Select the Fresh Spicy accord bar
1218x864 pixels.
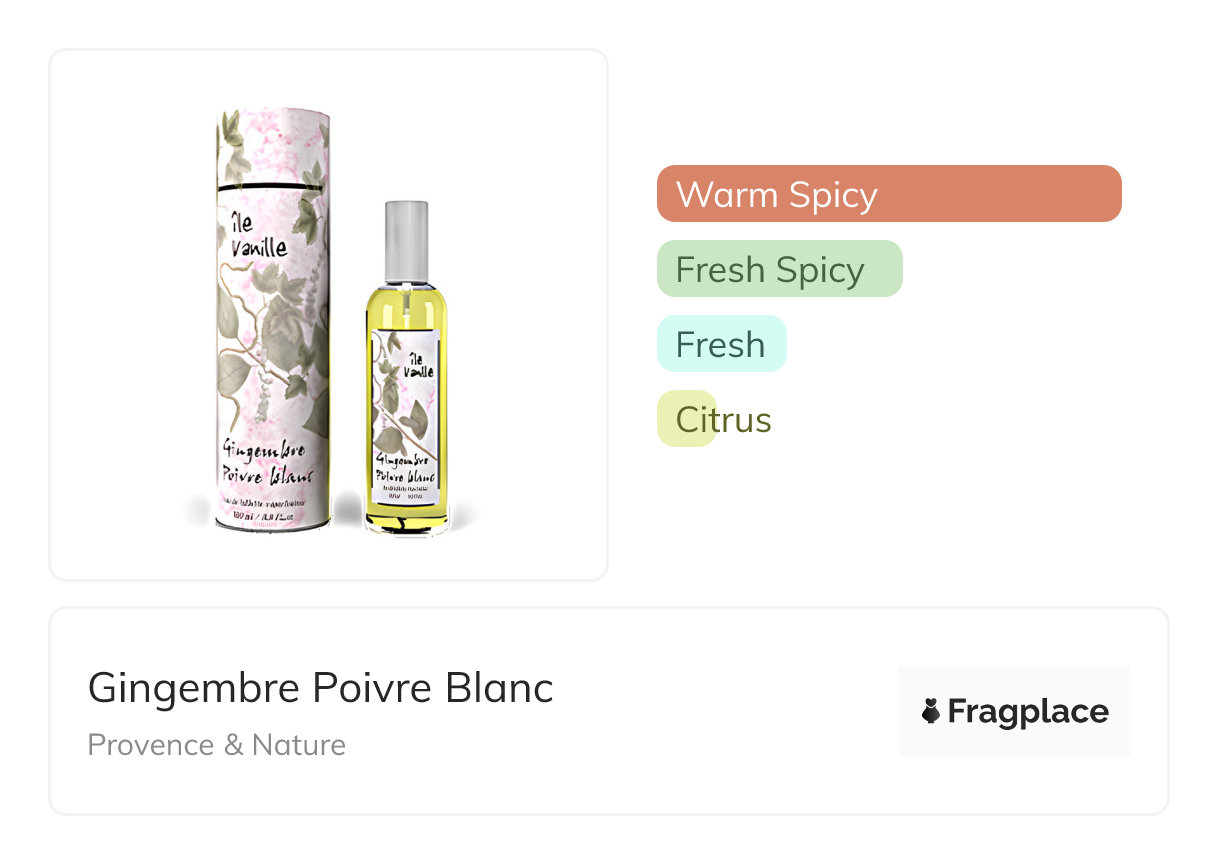(x=779, y=269)
